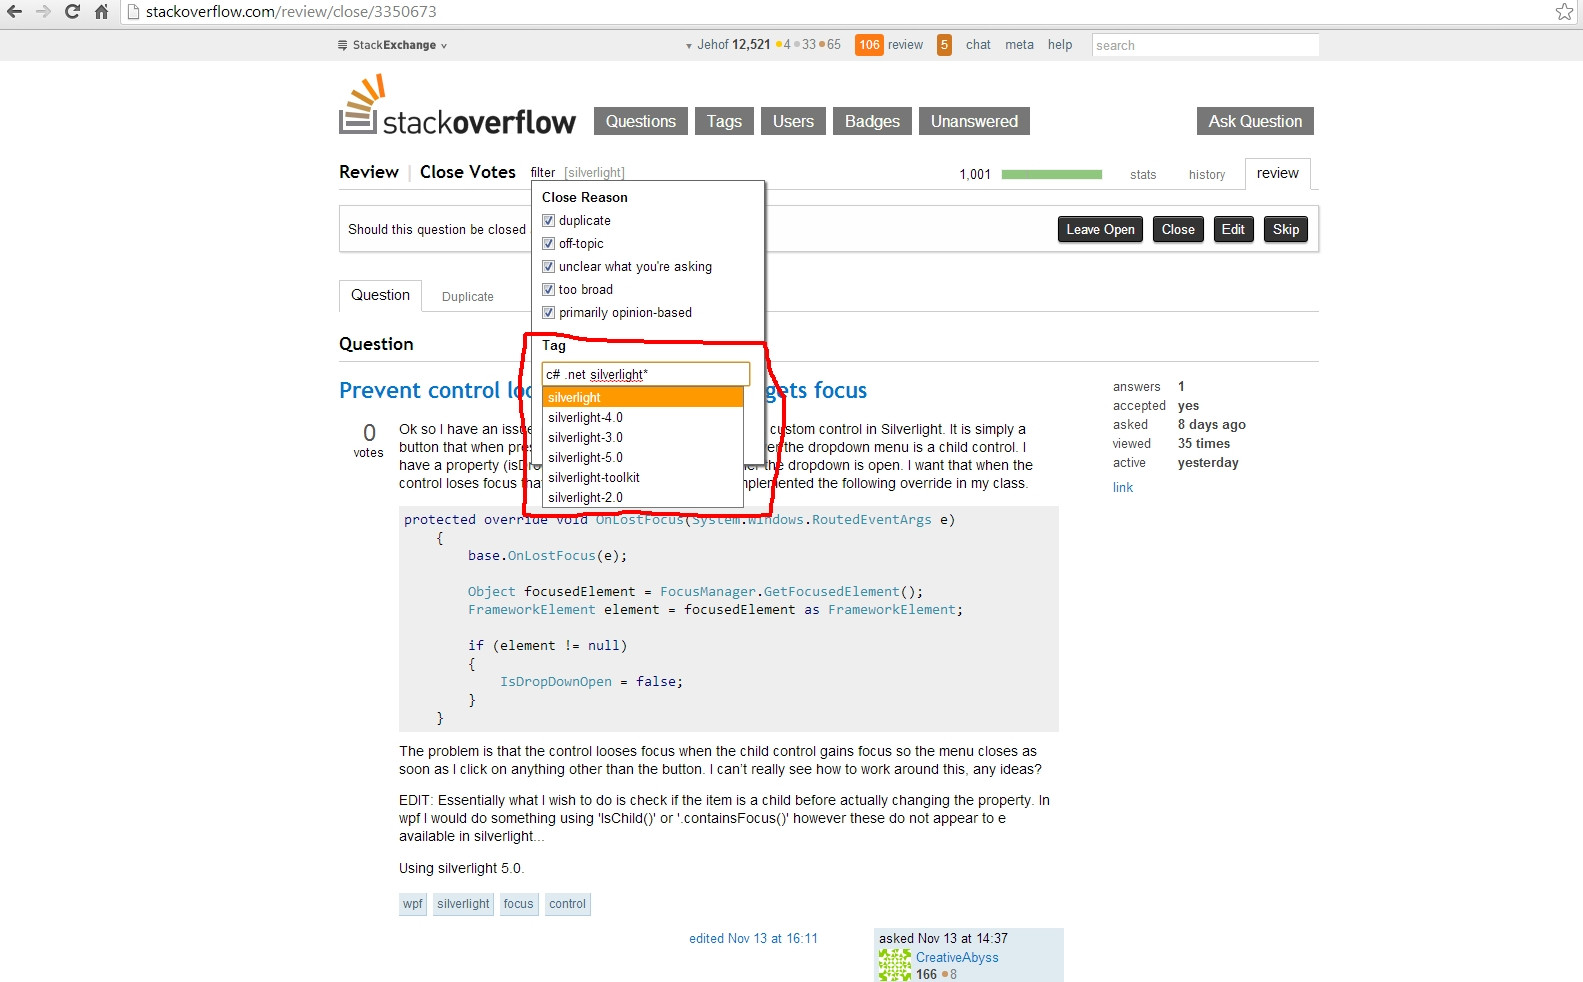Image resolution: width=1583 pixels, height=982 pixels.
Task: Click the Edit button
Action: 1233,229
